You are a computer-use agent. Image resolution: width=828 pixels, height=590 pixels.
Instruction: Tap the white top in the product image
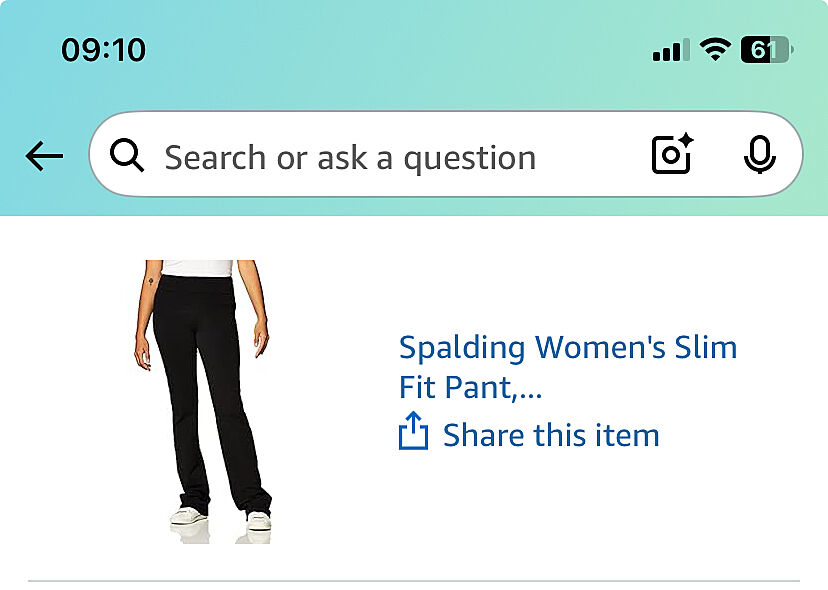click(x=197, y=267)
